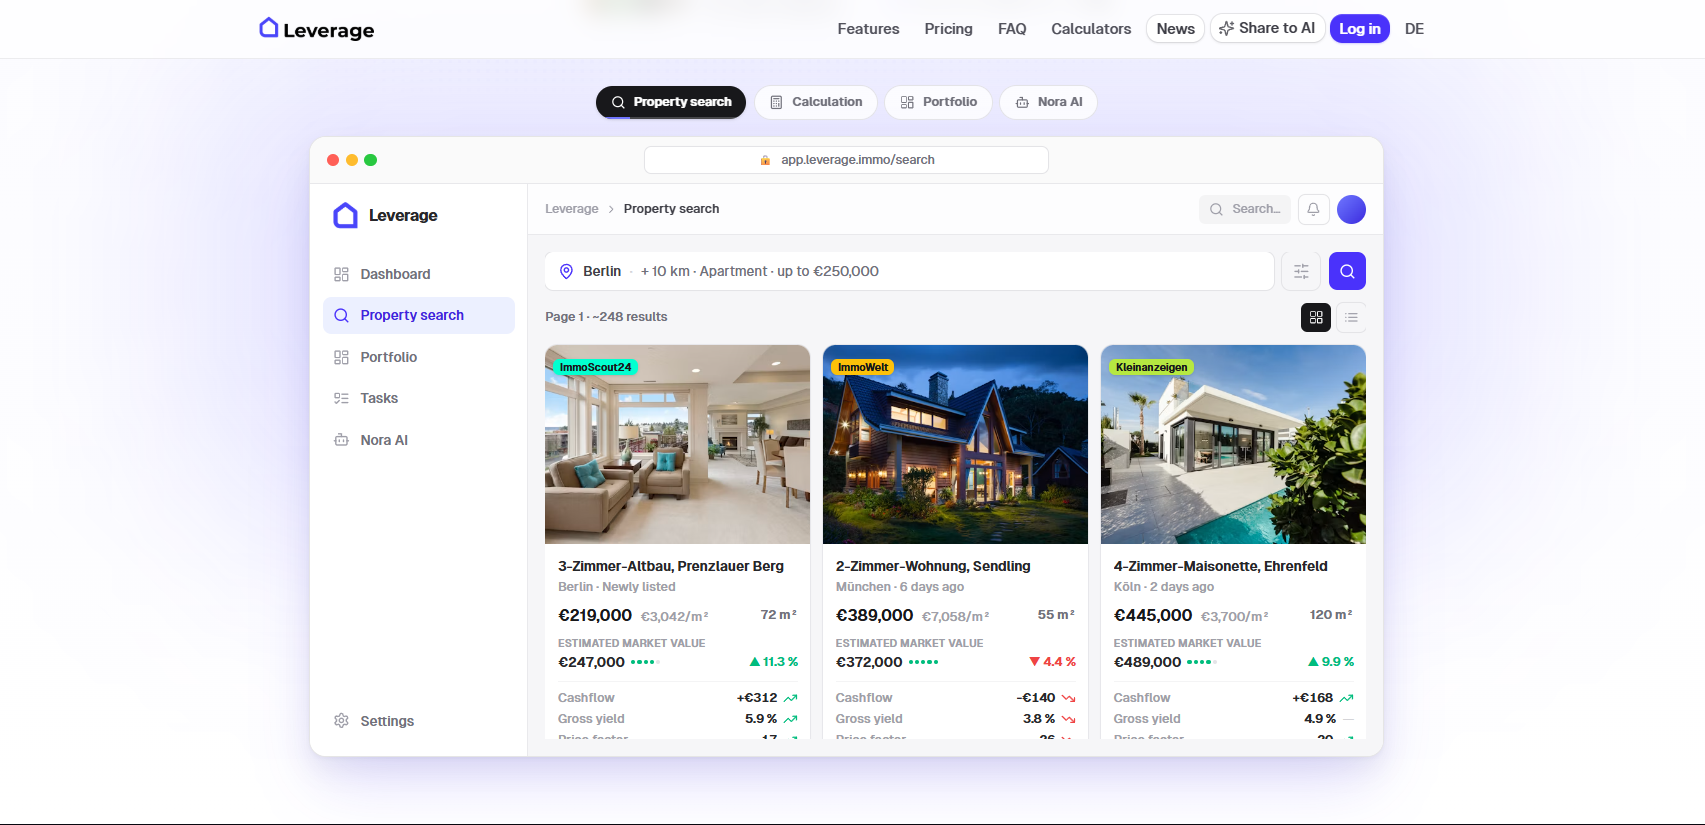Open the Sendling house photo

coord(955,444)
